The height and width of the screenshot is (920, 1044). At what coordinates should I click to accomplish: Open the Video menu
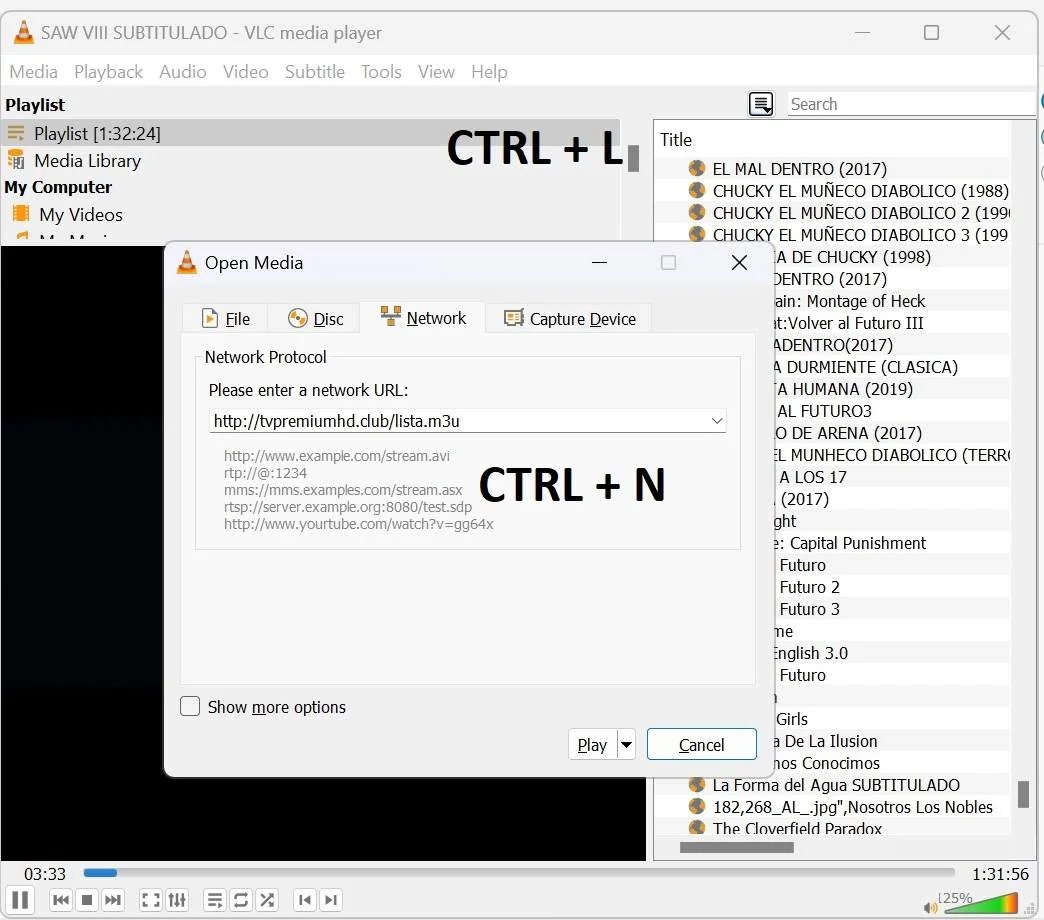(x=246, y=71)
